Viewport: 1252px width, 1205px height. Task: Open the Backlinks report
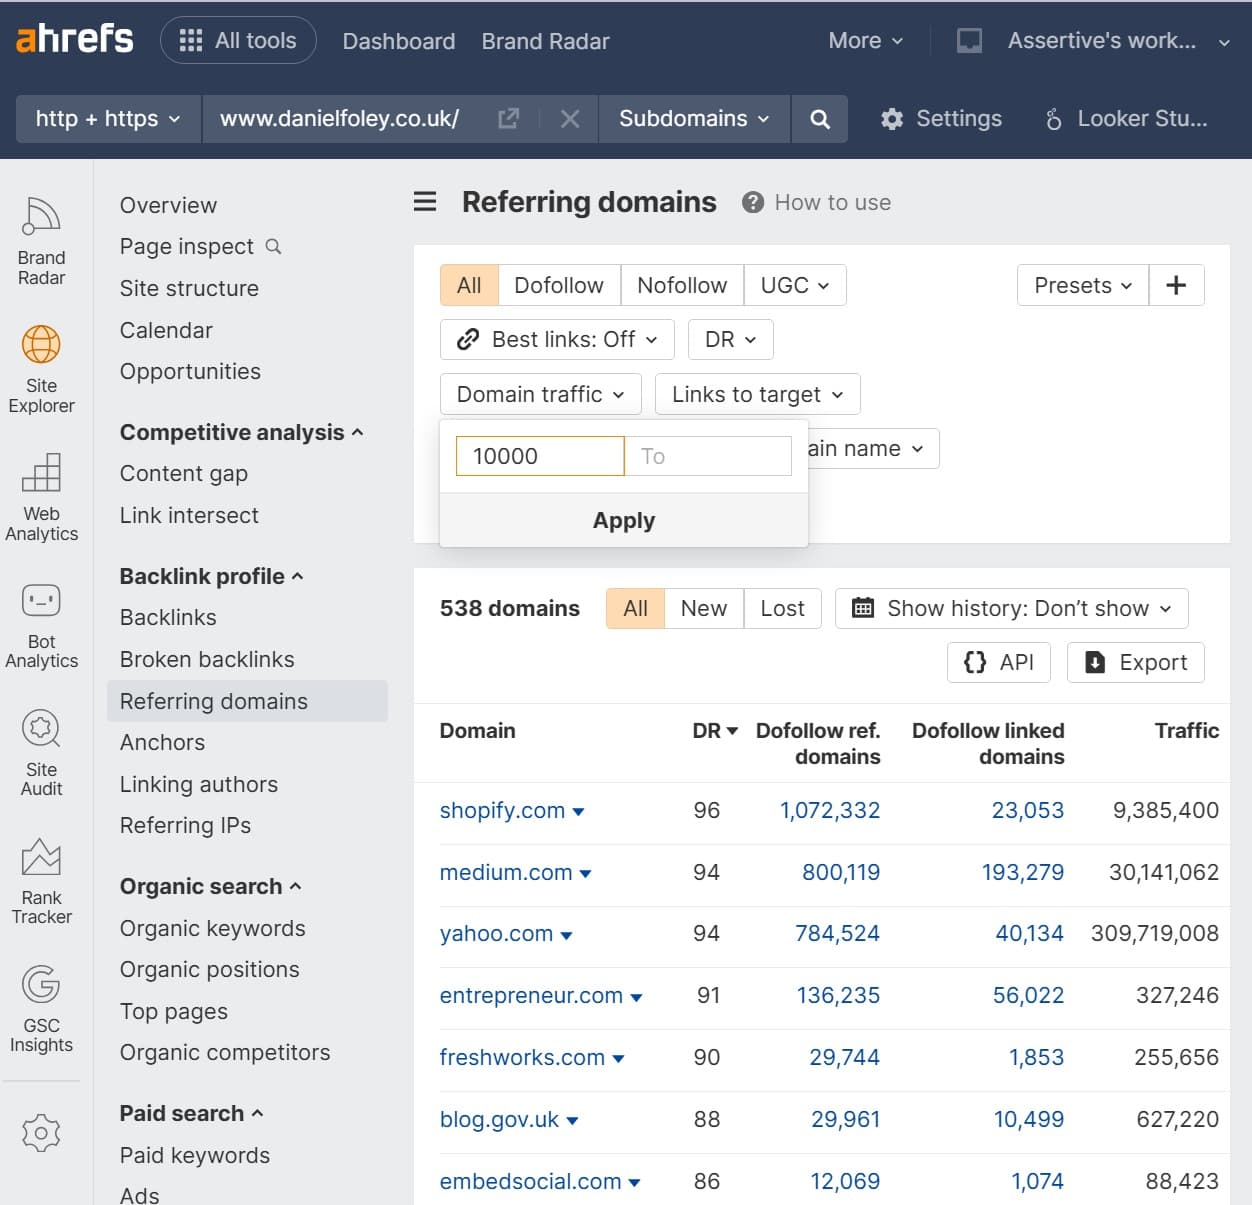tap(168, 617)
